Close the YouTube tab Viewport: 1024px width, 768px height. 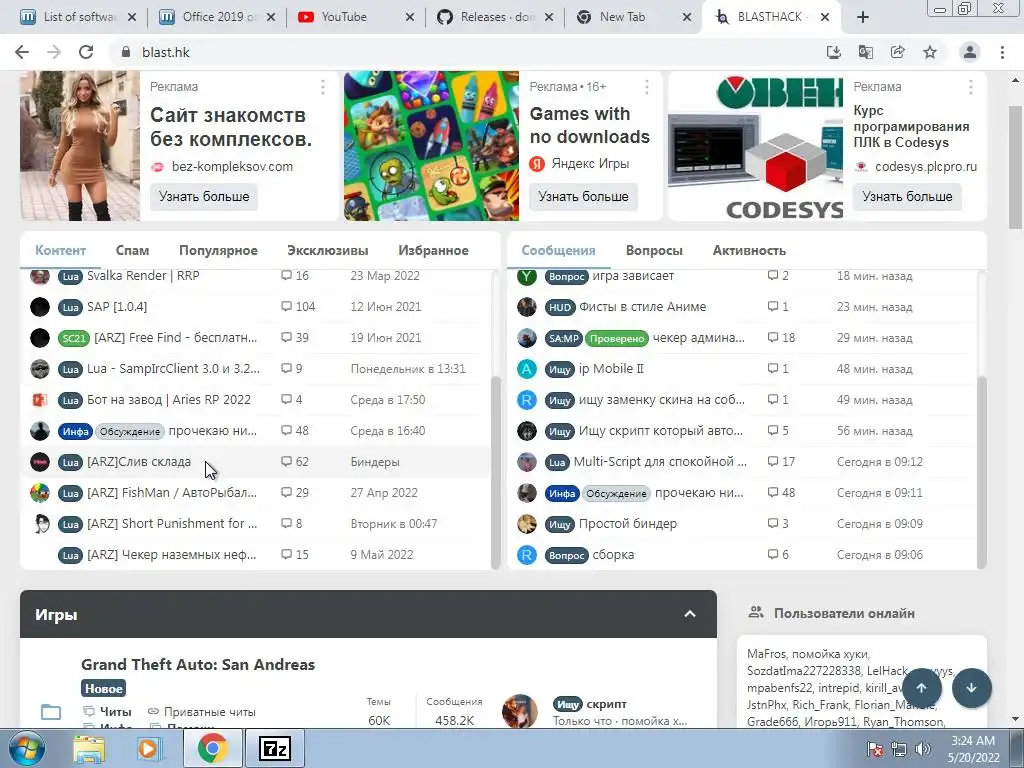[x=409, y=17]
